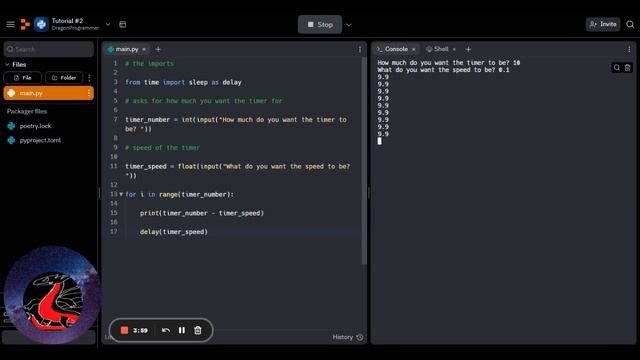The width and height of the screenshot is (640, 360).
Task: Collapse the Files section
Action: click(x=7, y=64)
